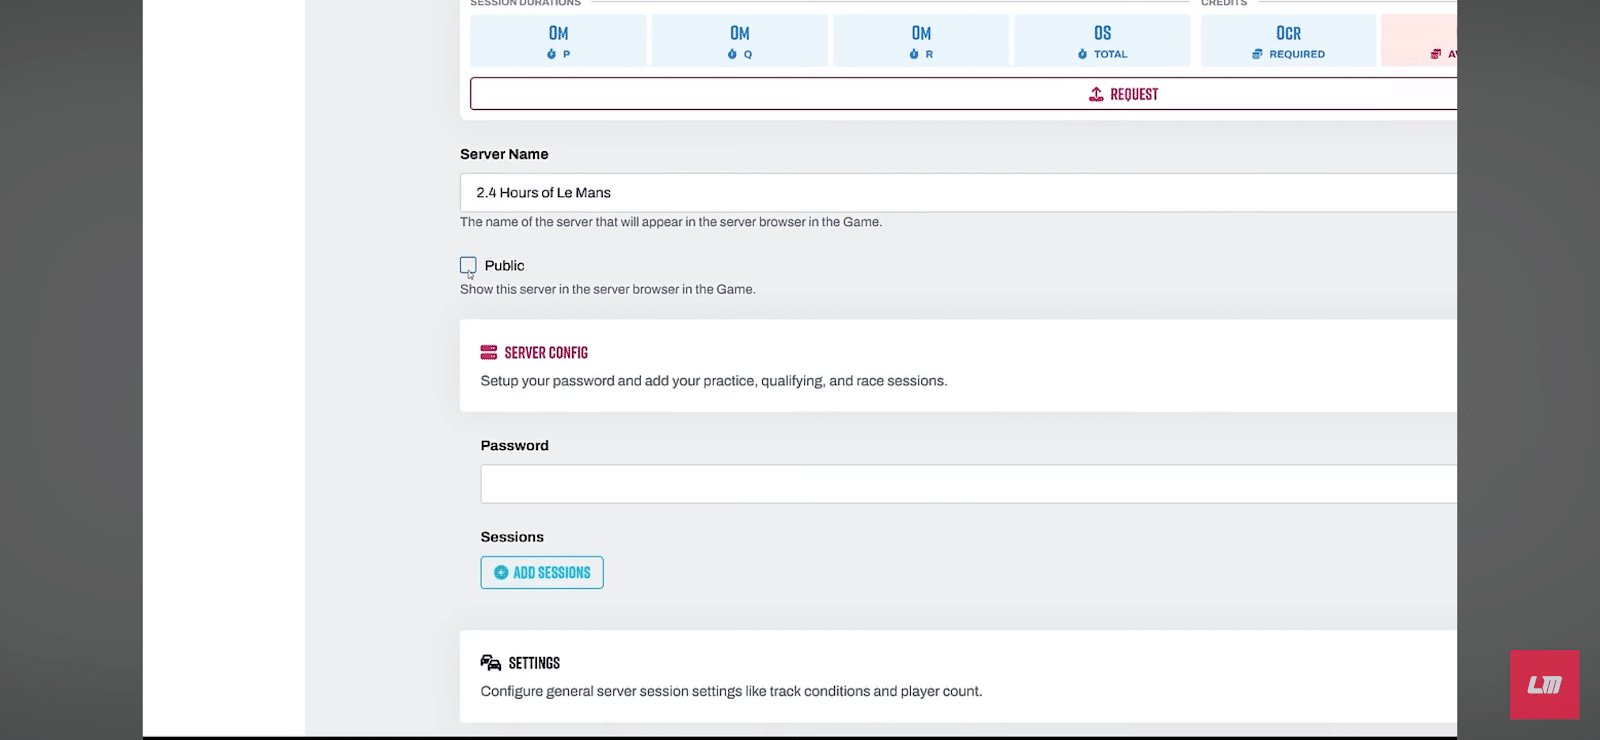This screenshot has height=740, width=1600.
Task: Enable the Public checkbox
Action: pos(468,265)
